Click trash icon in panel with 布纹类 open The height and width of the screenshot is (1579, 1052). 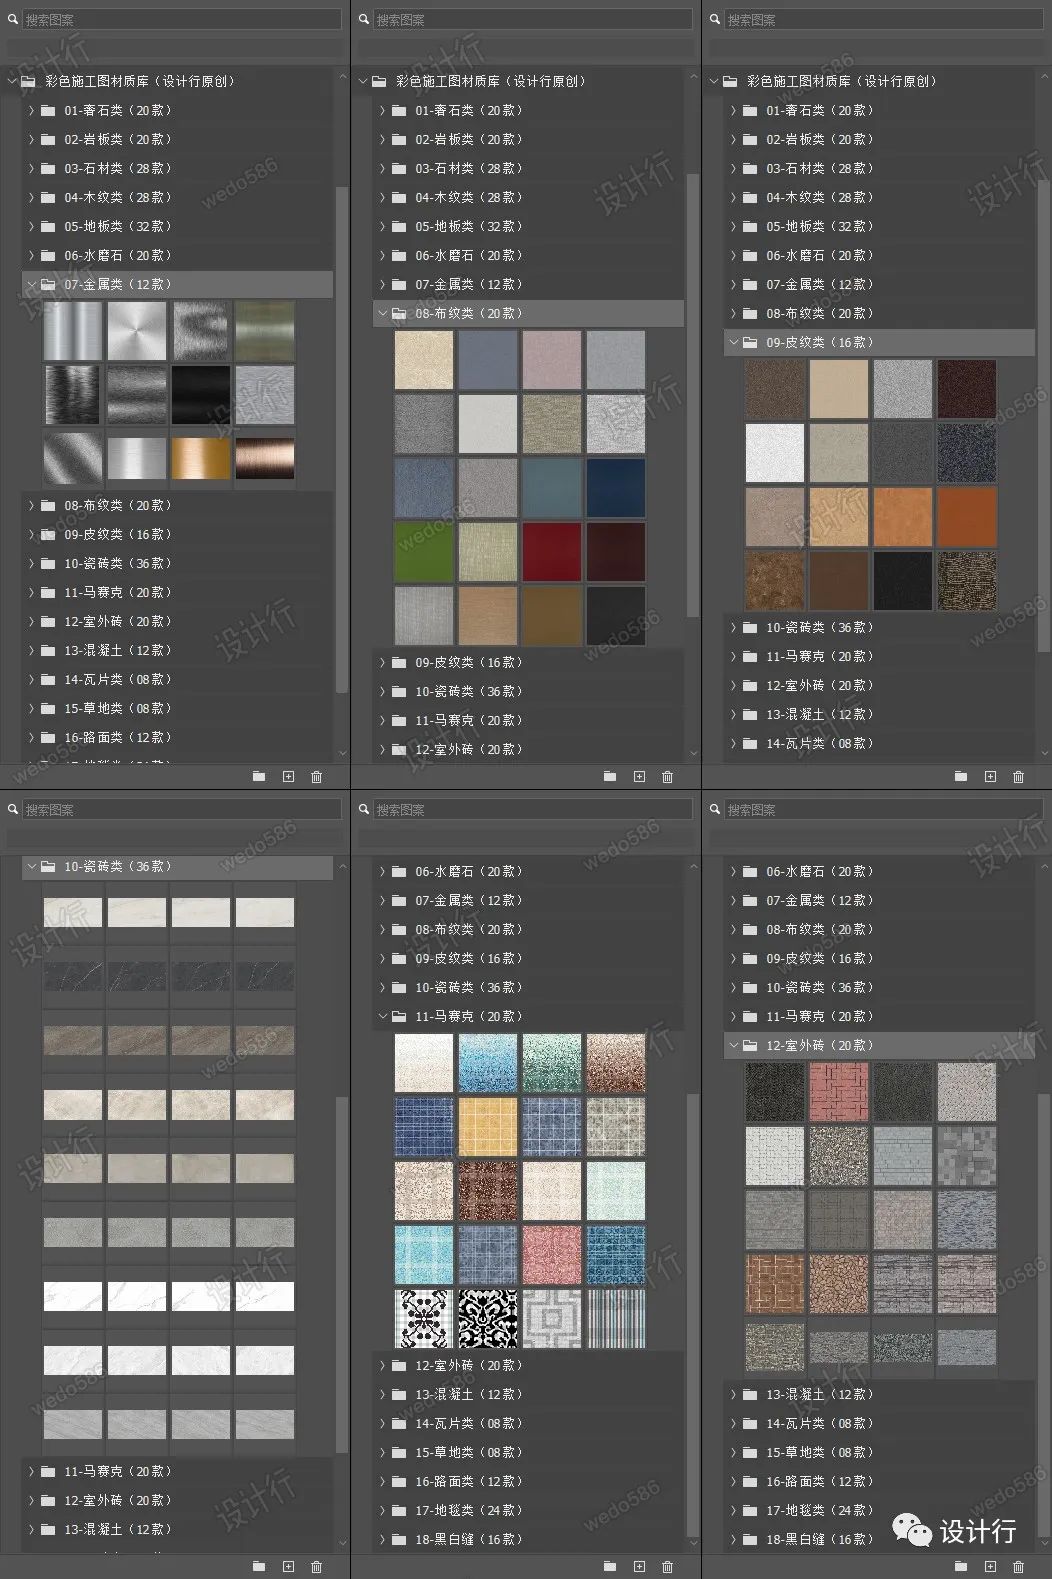668,776
